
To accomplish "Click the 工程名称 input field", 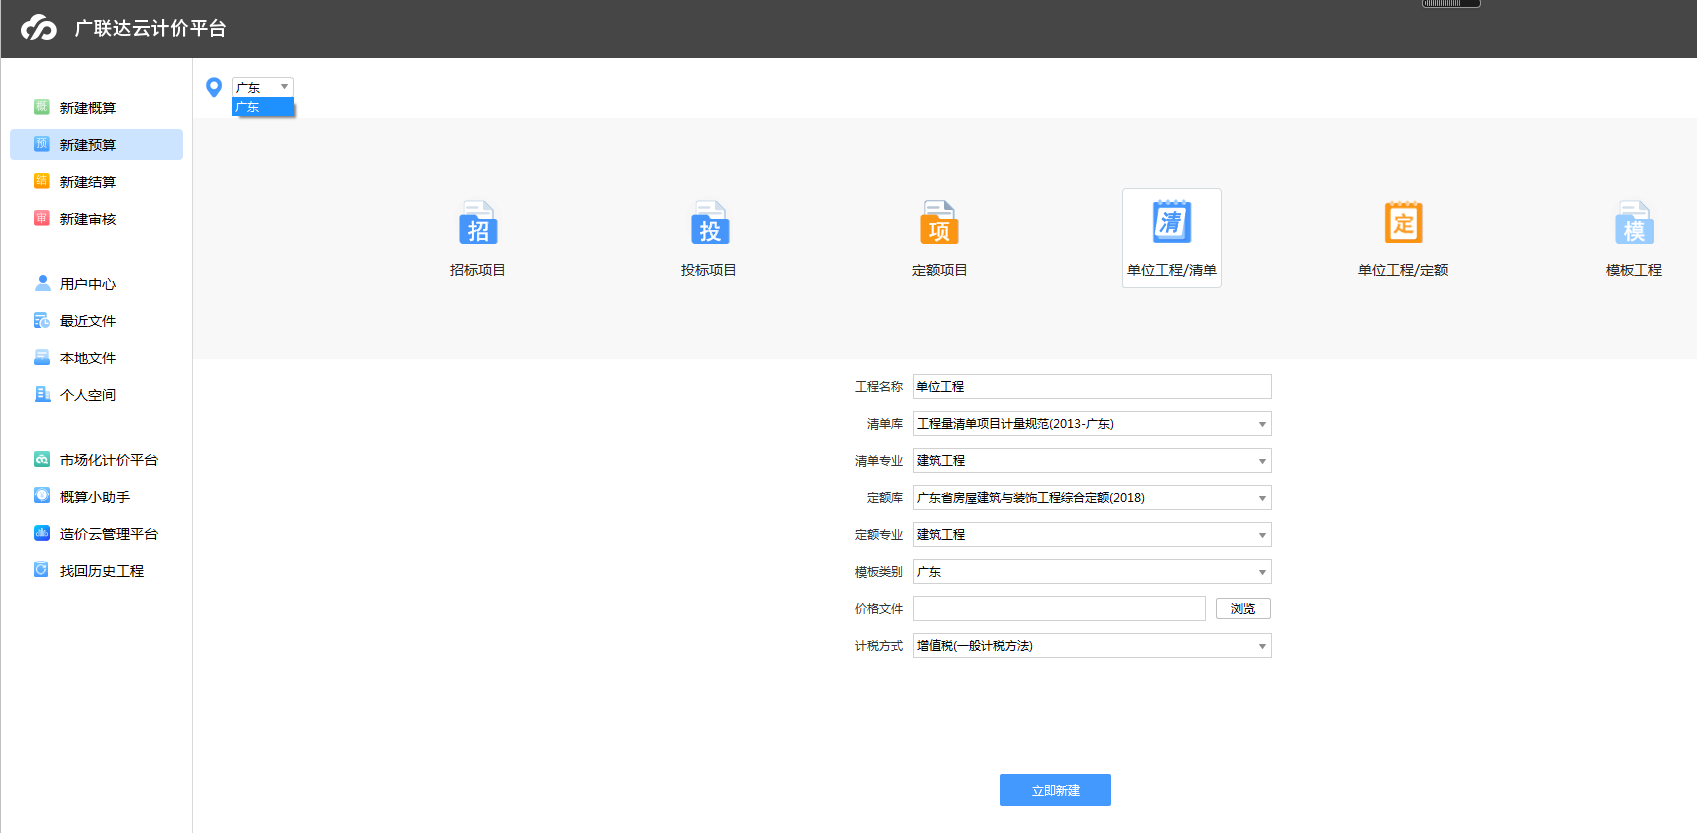I will [1092, 387].
